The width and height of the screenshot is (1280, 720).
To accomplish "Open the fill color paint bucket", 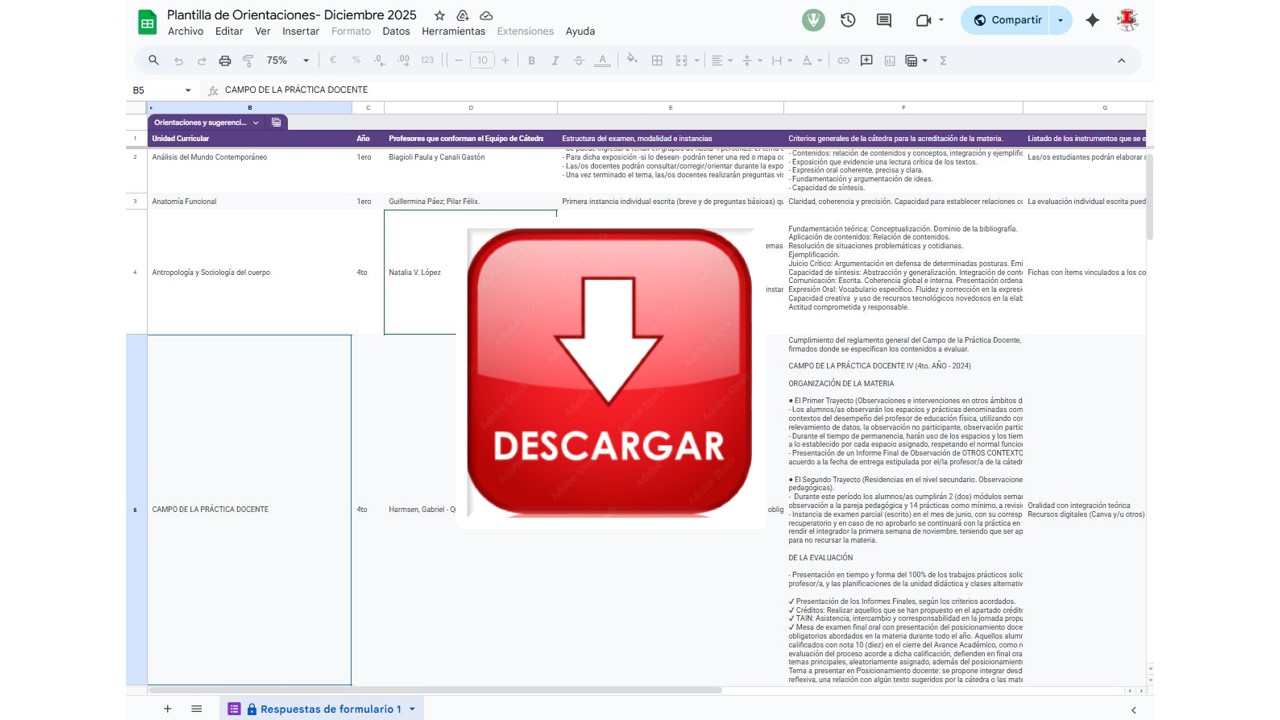I will [631, 61].
